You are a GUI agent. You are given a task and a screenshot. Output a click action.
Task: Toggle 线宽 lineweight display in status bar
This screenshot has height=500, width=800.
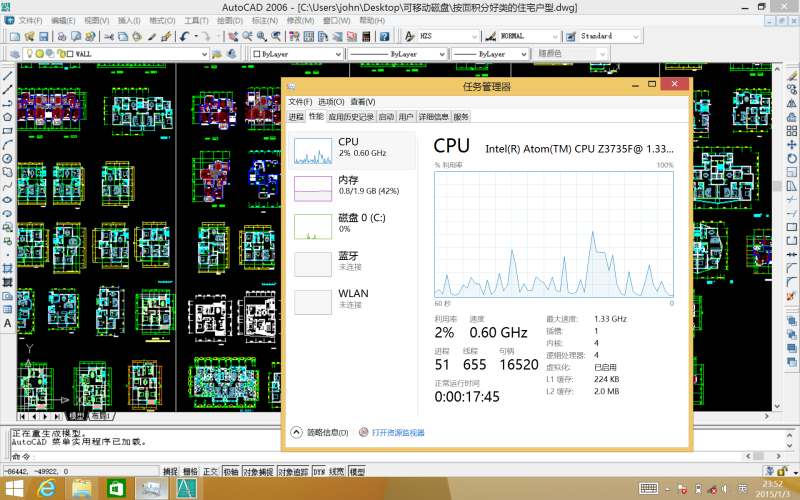click(337, 471)
